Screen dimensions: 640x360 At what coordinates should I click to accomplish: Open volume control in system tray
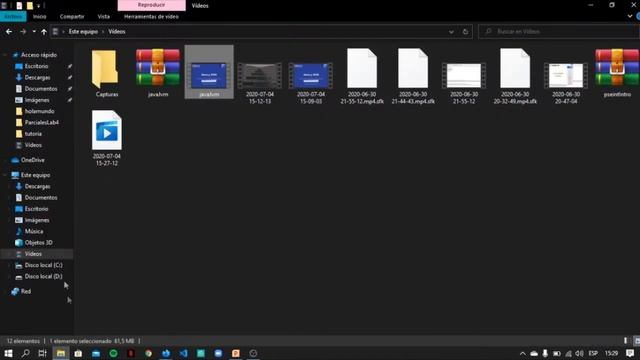(579, 353)
